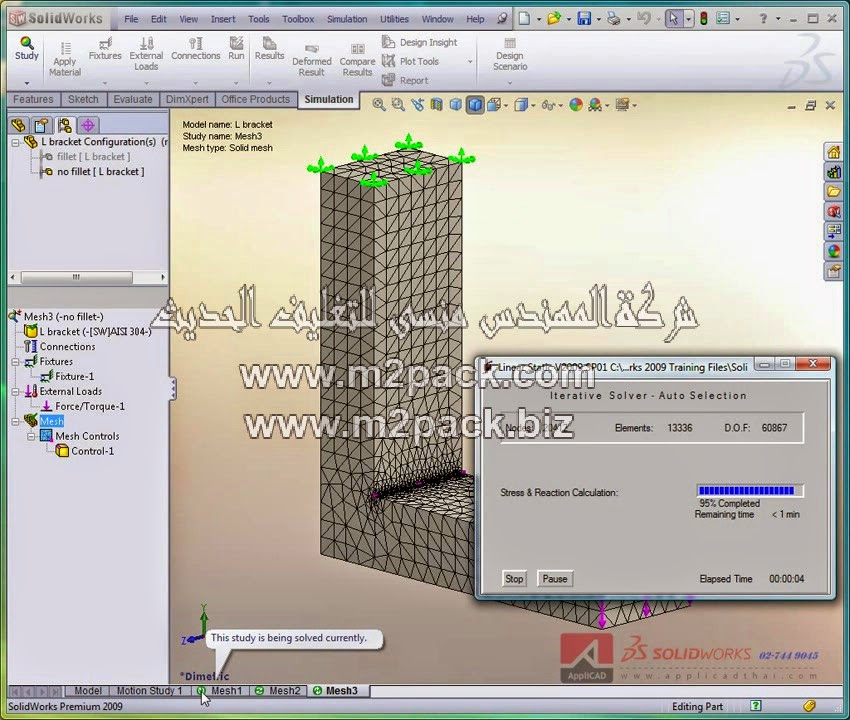Click the New document icon
The width and height of the screenshot is (850, 720).
tap(524, 18)
